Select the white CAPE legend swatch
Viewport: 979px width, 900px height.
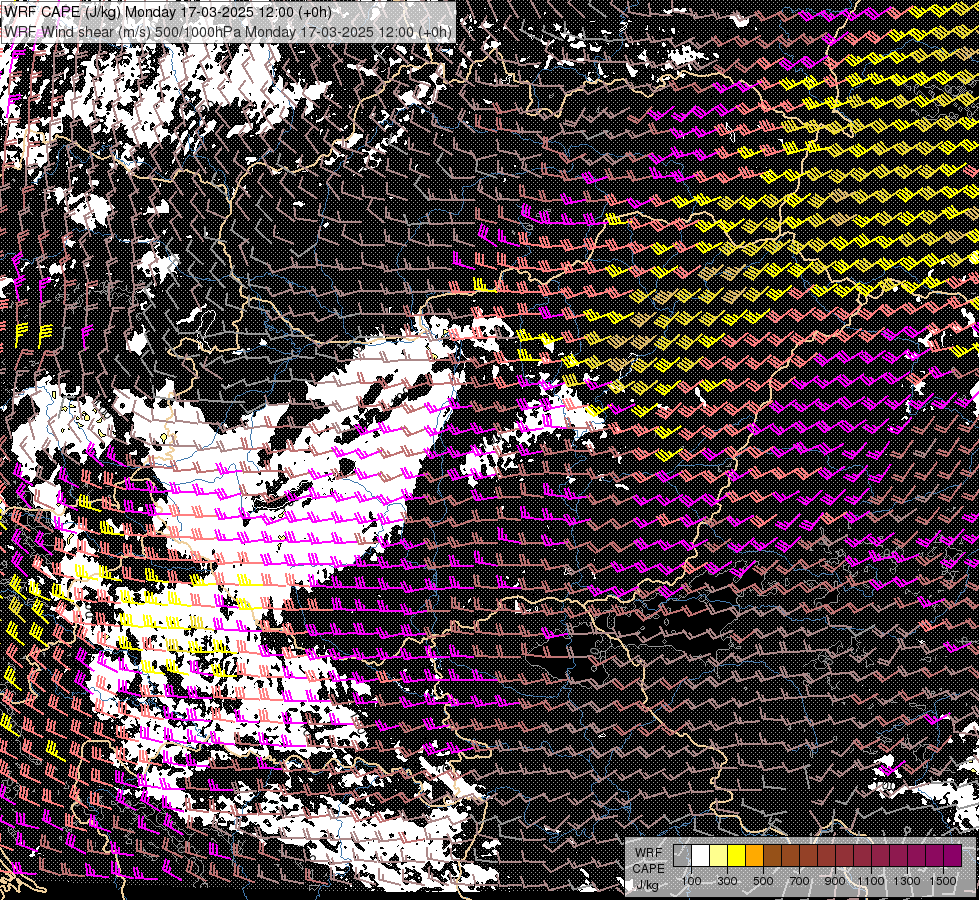coord(701,855)
